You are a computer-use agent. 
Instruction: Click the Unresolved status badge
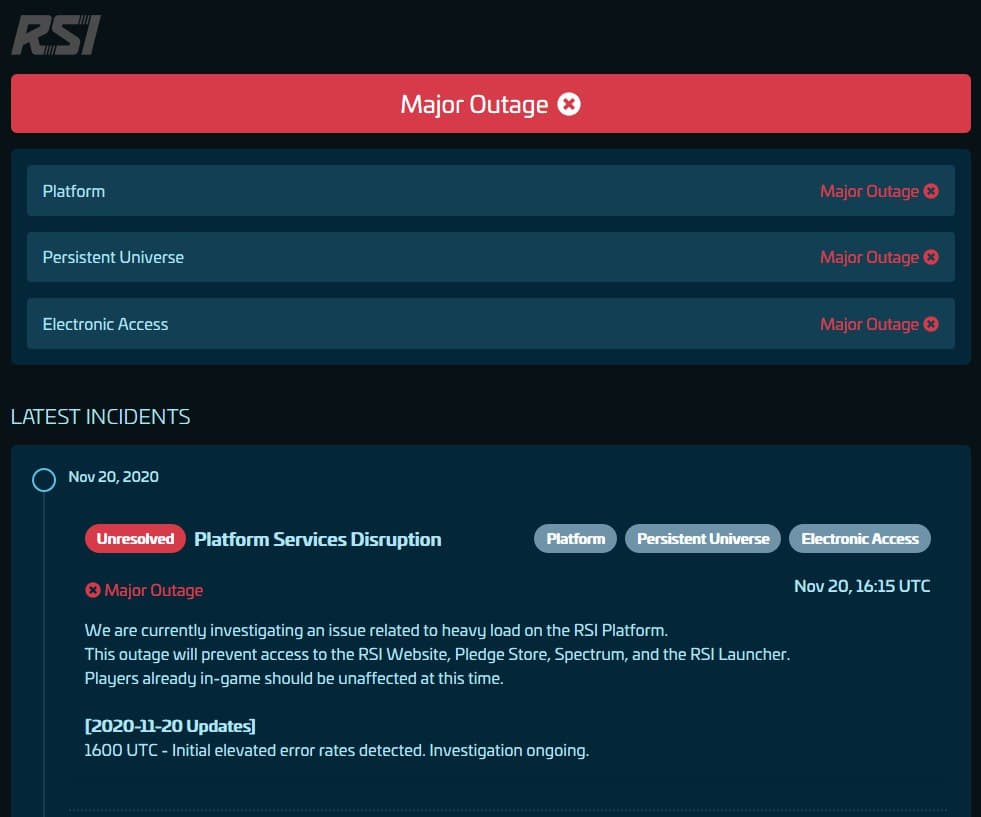pos(135,539)
